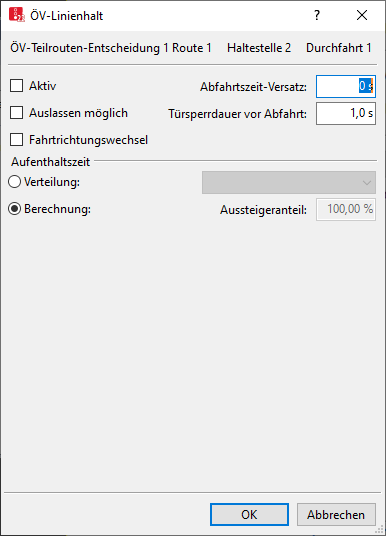Image resolution: width=386 pixels, height=536 pixels.
Task: Click the Abbrechen button
Action: click(x=336, y=514)
